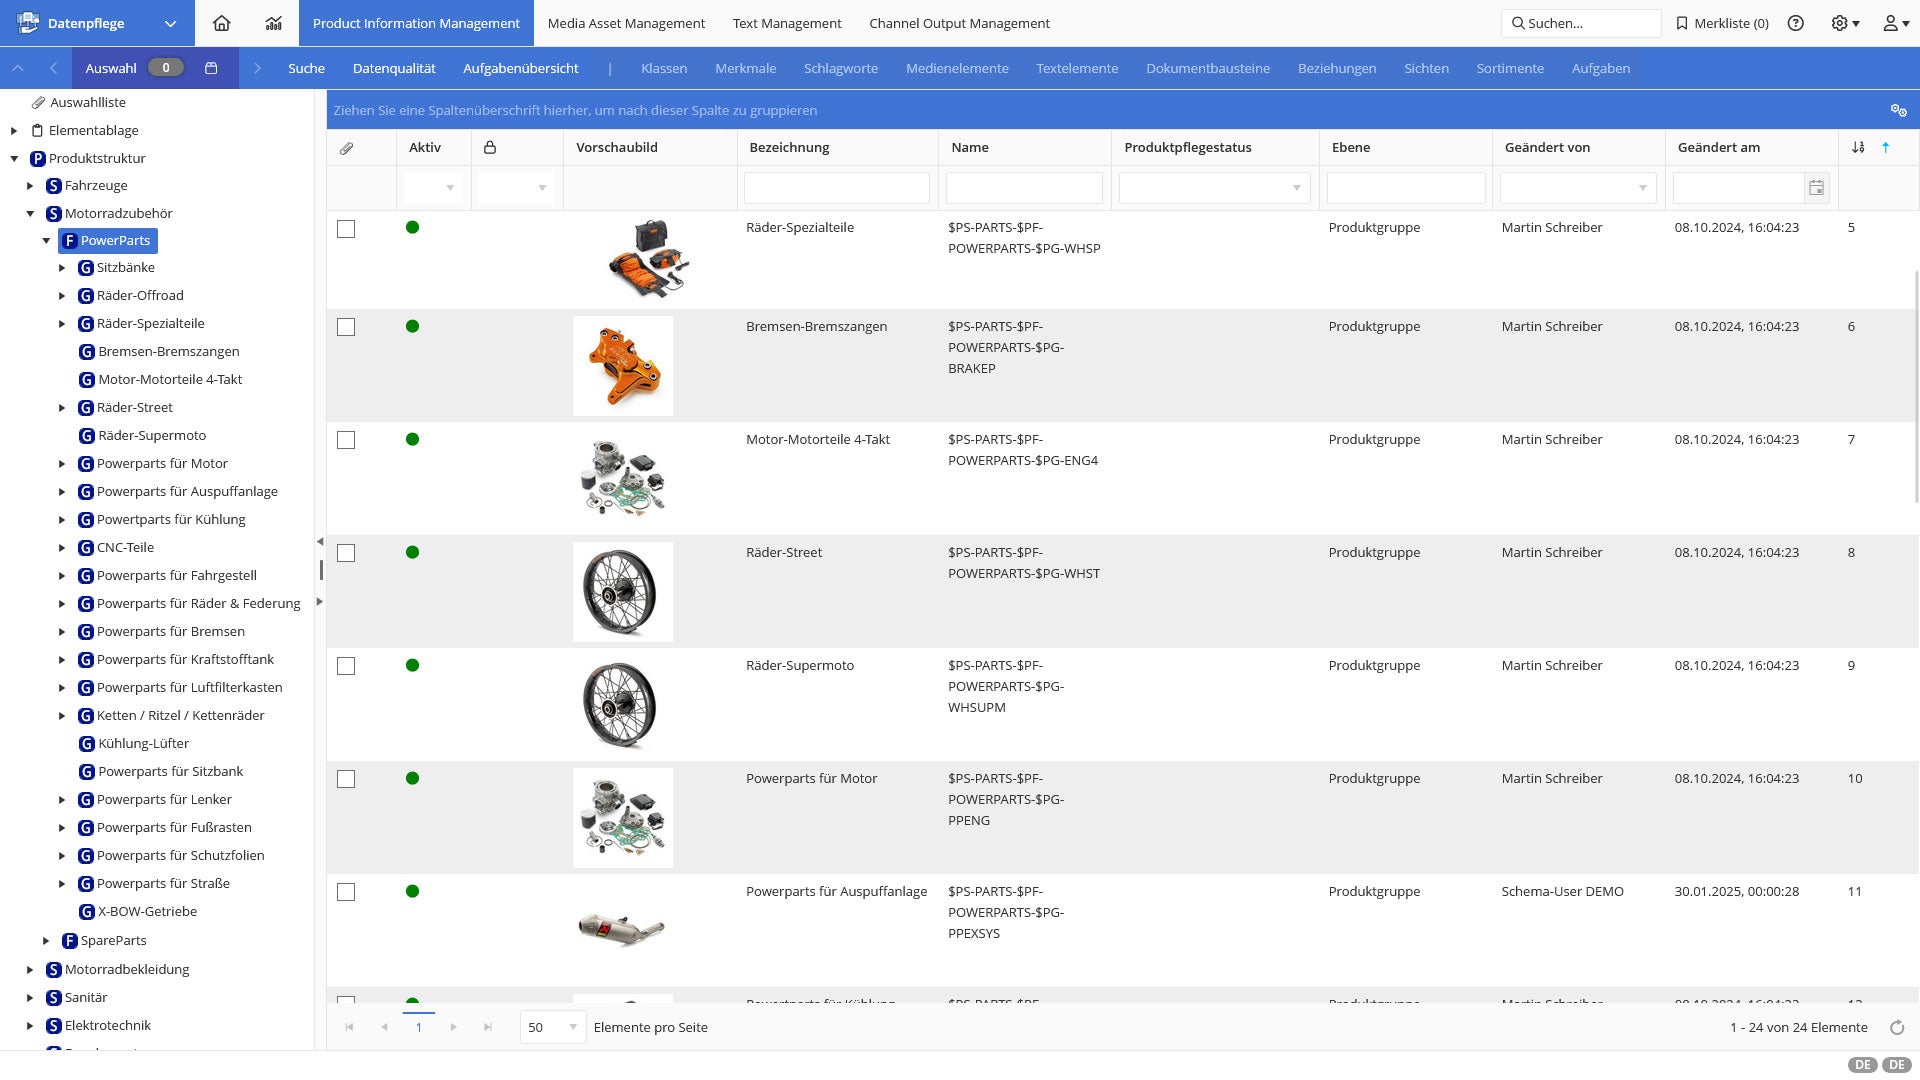Select the Bremsen-Bremszangen row checkbox

pyautogui.click(x=346, y=327)
